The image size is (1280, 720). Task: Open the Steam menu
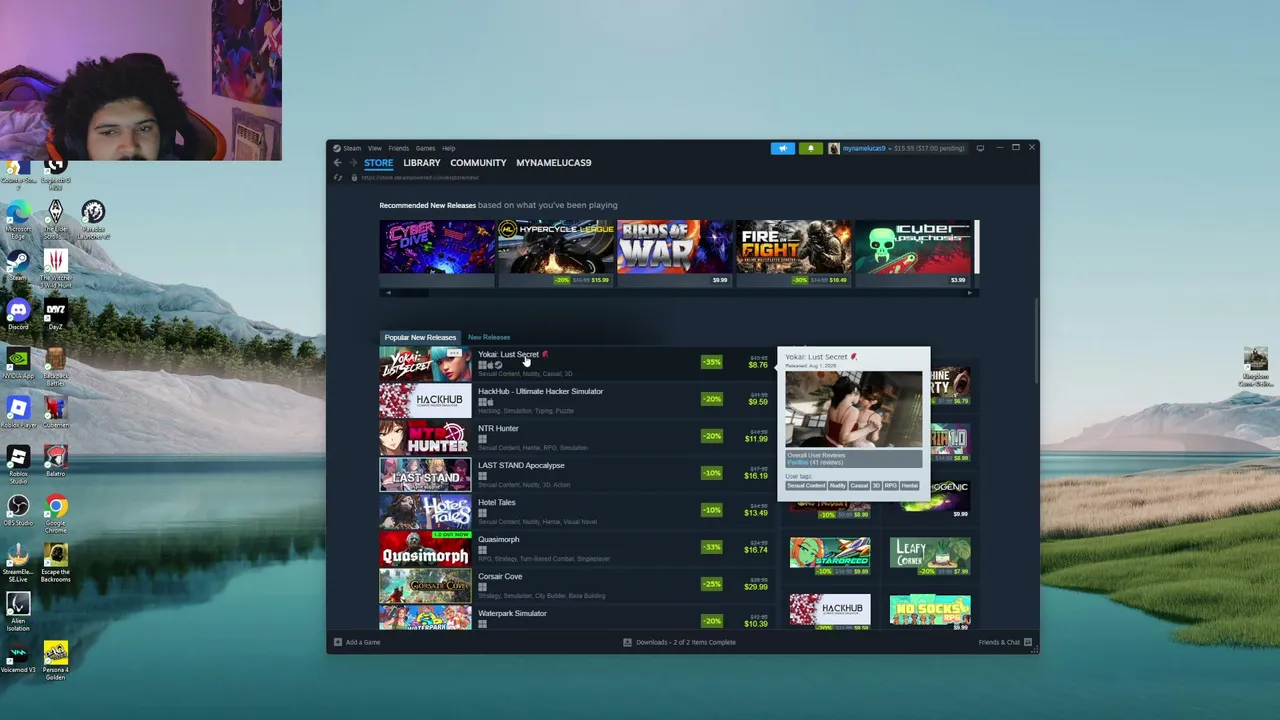click(352, 148)
